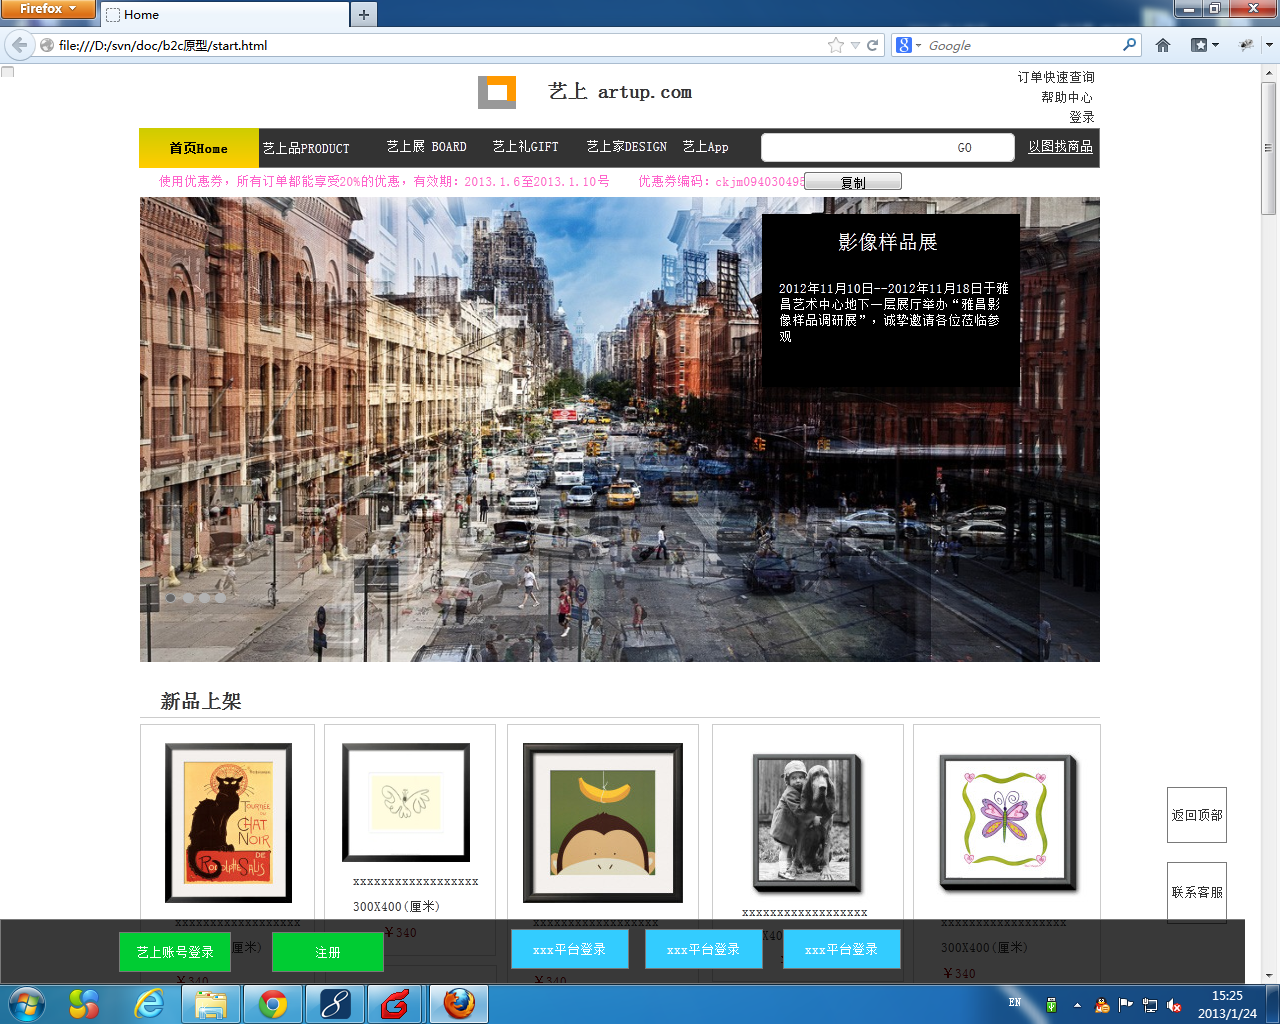This screenshot has width=1280, height=1024.
Task: Open 订单快速查询 link
Action: click(x=1056, y=77)
